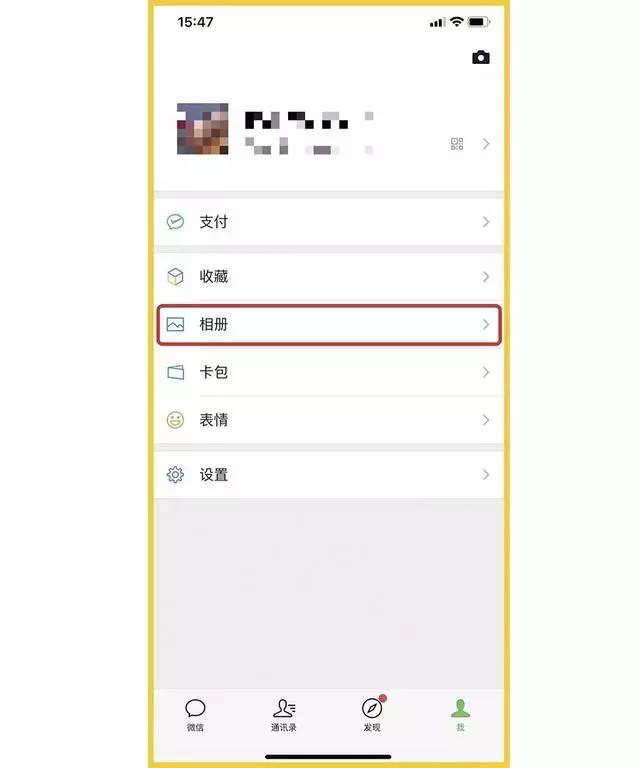Screen dimensions: 640x768
Task: Tap the 设置 gear icon
Action: 175,475
